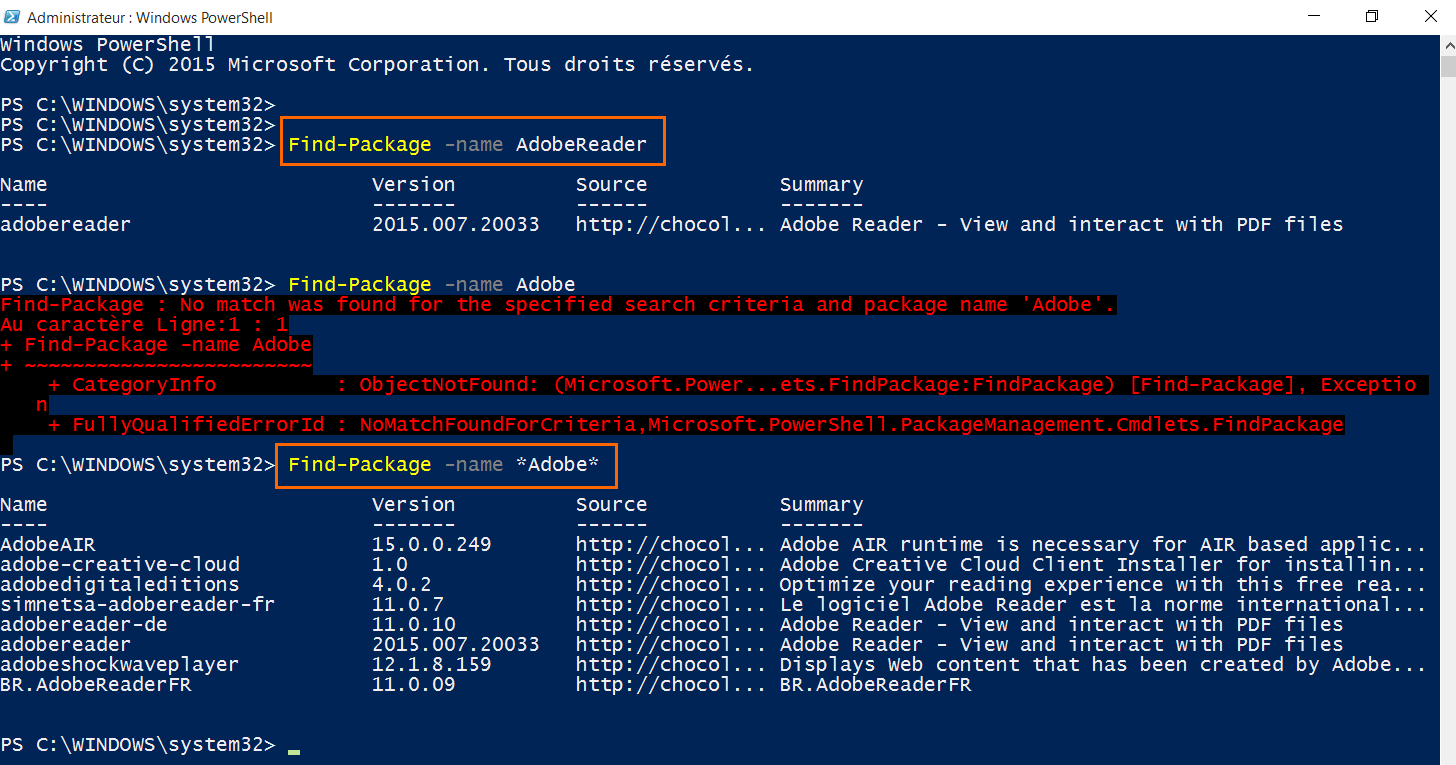
Task: Click the highlighted 'Find-Package -name *Adobe*' command
Action: (443, 465)
